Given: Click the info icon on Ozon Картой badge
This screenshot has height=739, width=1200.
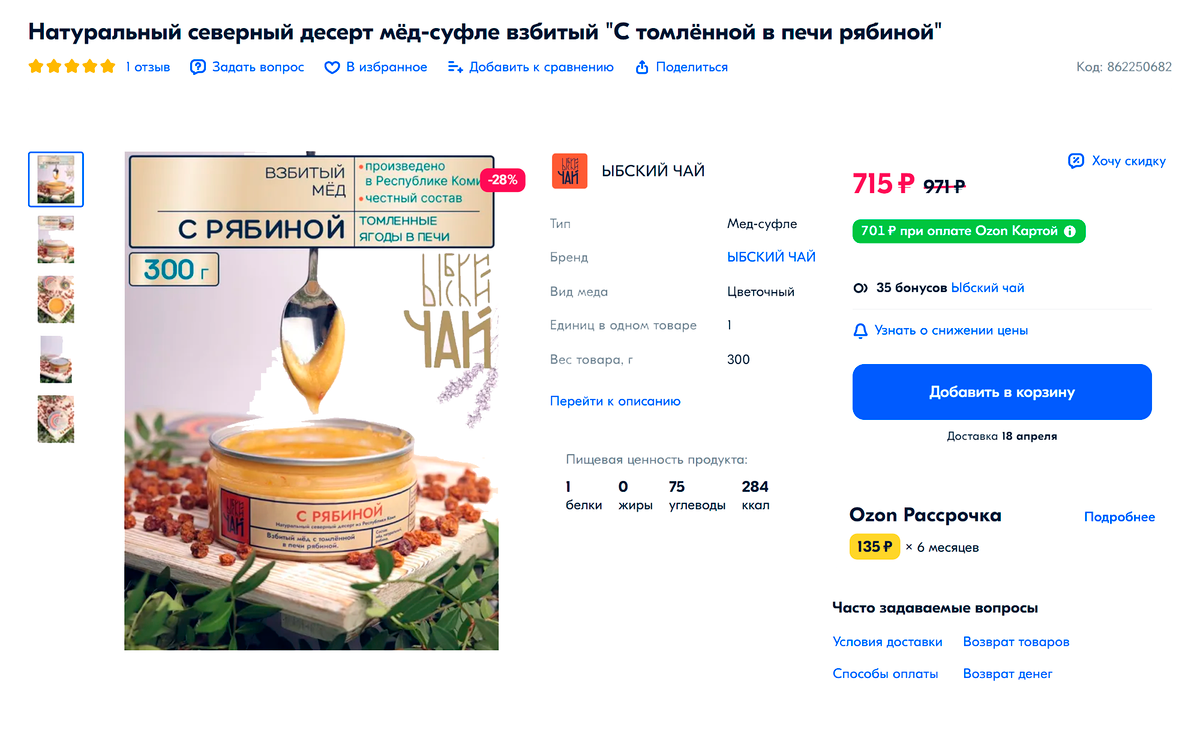Looking at the screenshot, I should 1070,231.
